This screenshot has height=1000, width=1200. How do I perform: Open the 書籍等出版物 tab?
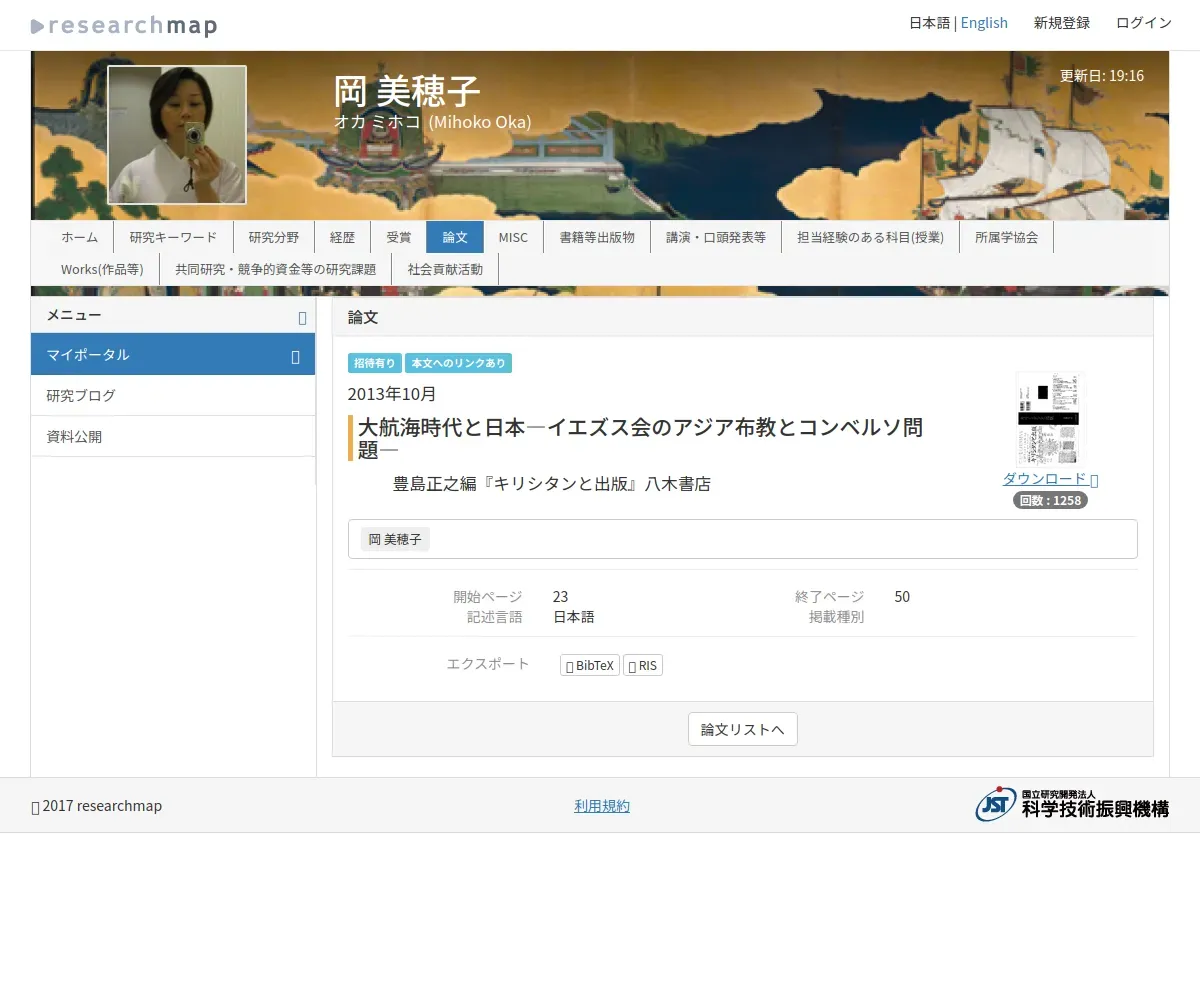coord(597,237)
